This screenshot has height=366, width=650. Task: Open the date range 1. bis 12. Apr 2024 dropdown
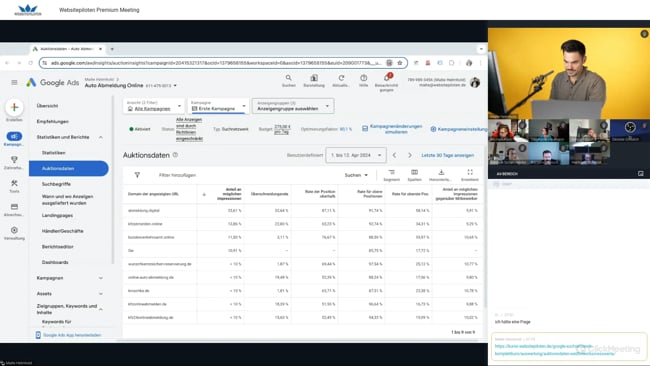(356, 155)
